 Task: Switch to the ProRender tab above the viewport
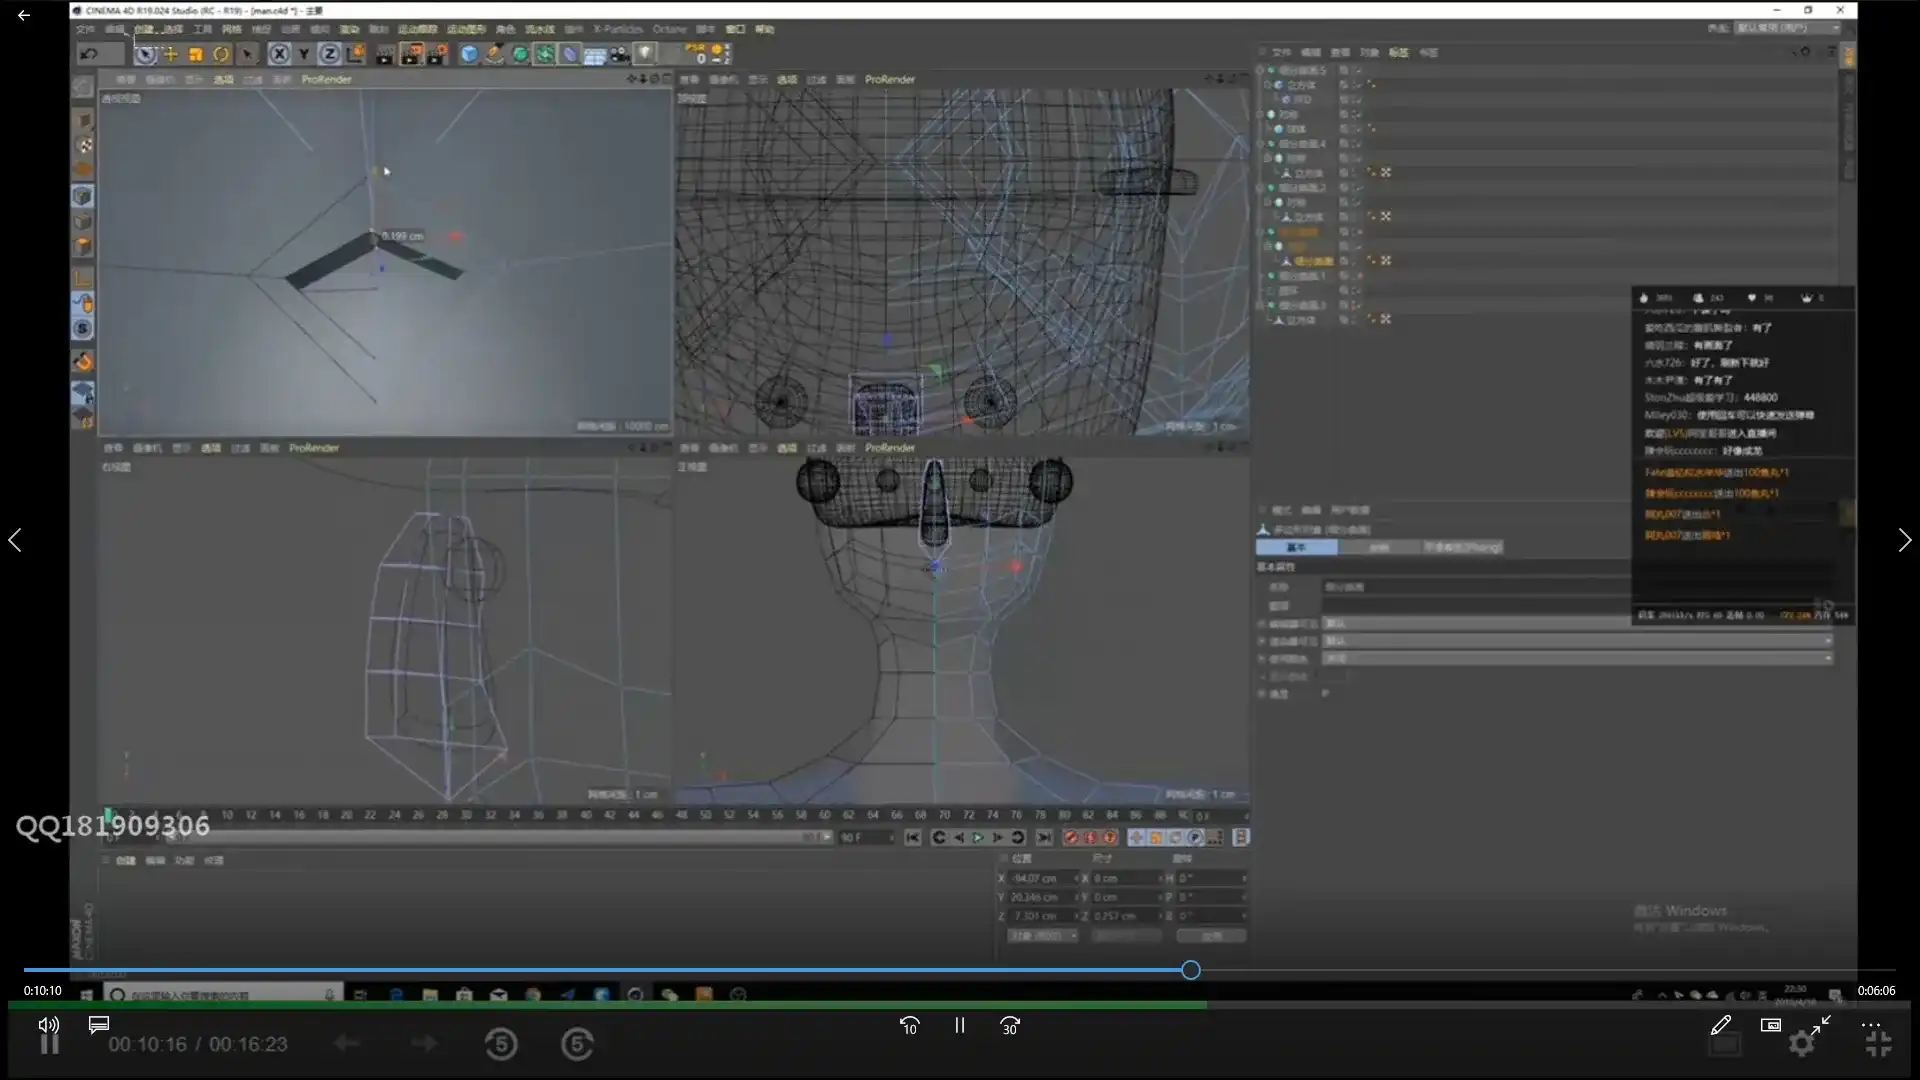point(324,79)
